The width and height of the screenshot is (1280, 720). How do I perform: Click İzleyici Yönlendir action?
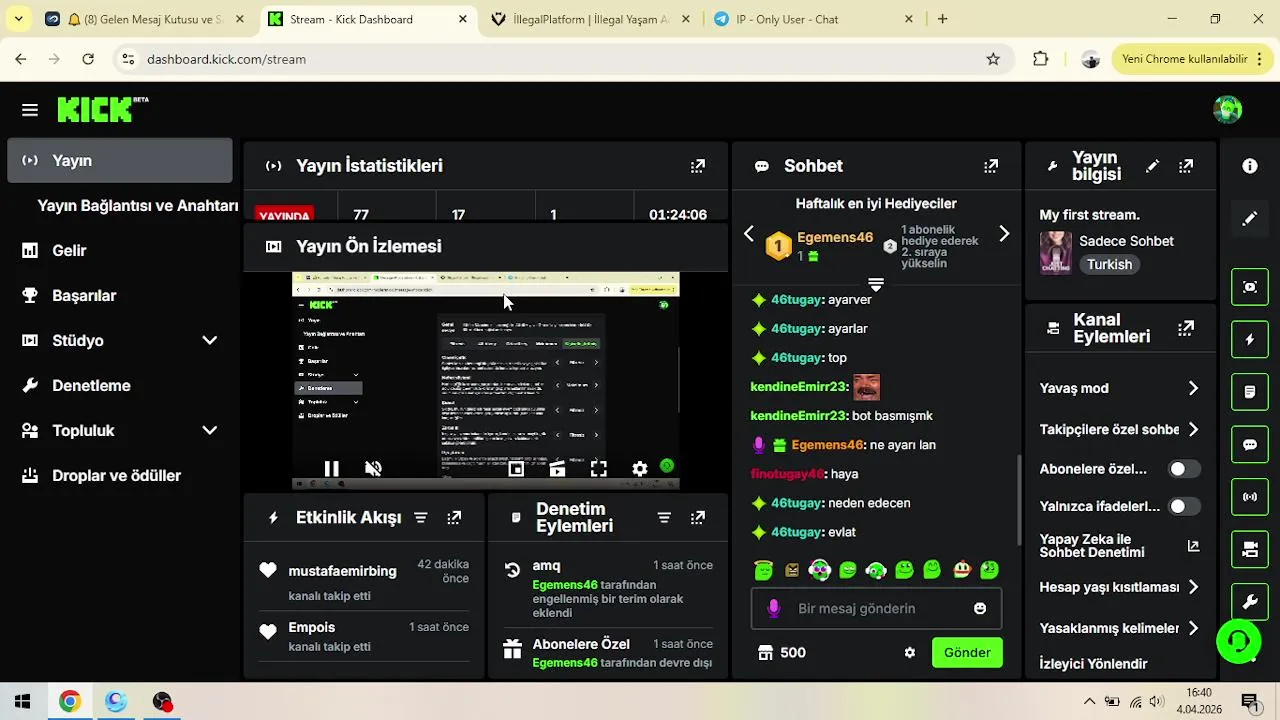click(x=1093, y=663)
